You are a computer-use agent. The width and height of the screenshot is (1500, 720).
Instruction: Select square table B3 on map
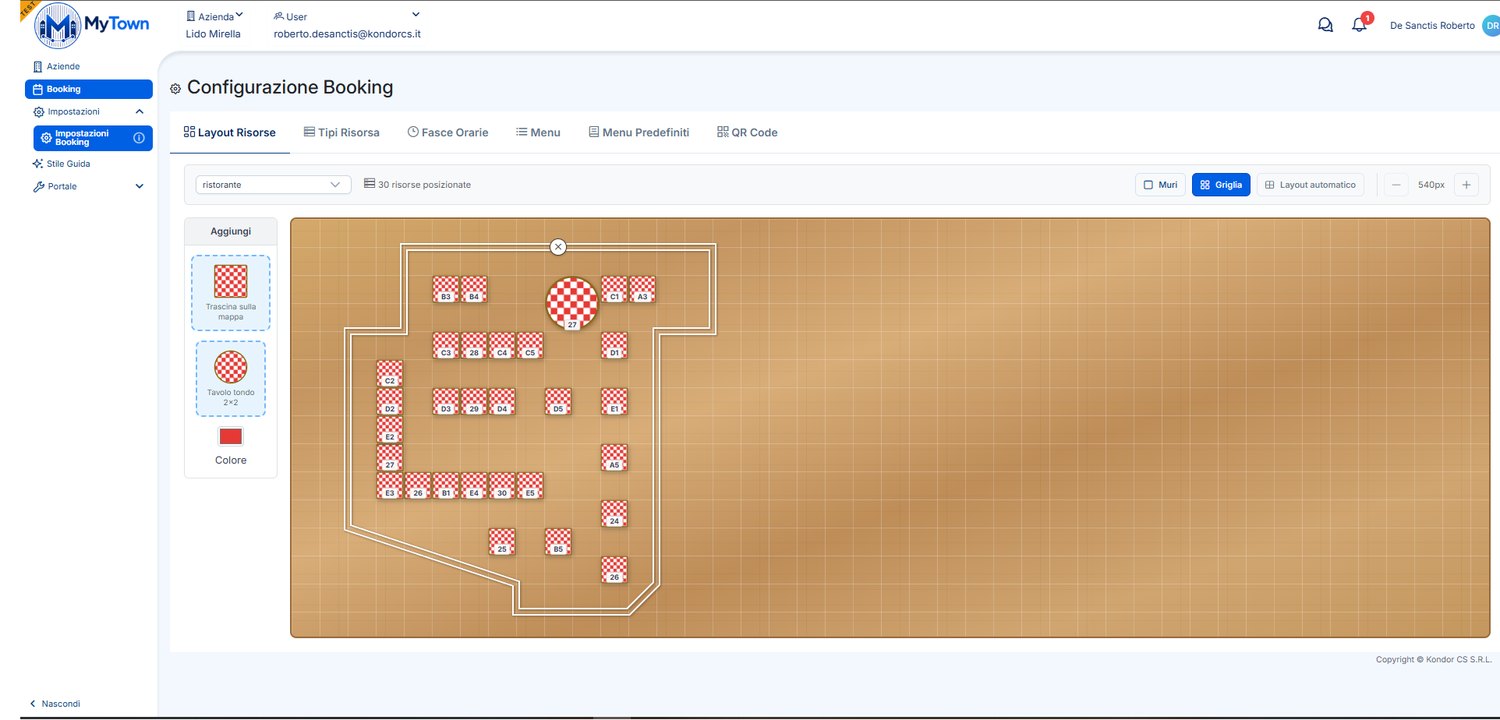pos(446,289)
